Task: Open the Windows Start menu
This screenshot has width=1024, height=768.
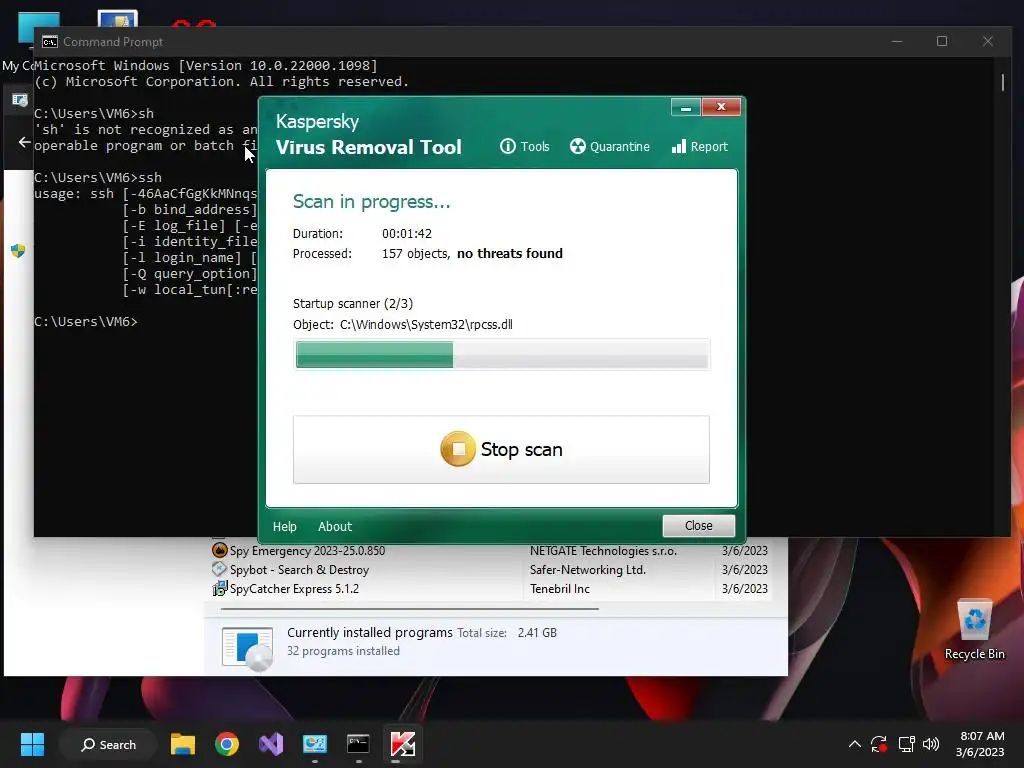Action: (x=32, y=744)
